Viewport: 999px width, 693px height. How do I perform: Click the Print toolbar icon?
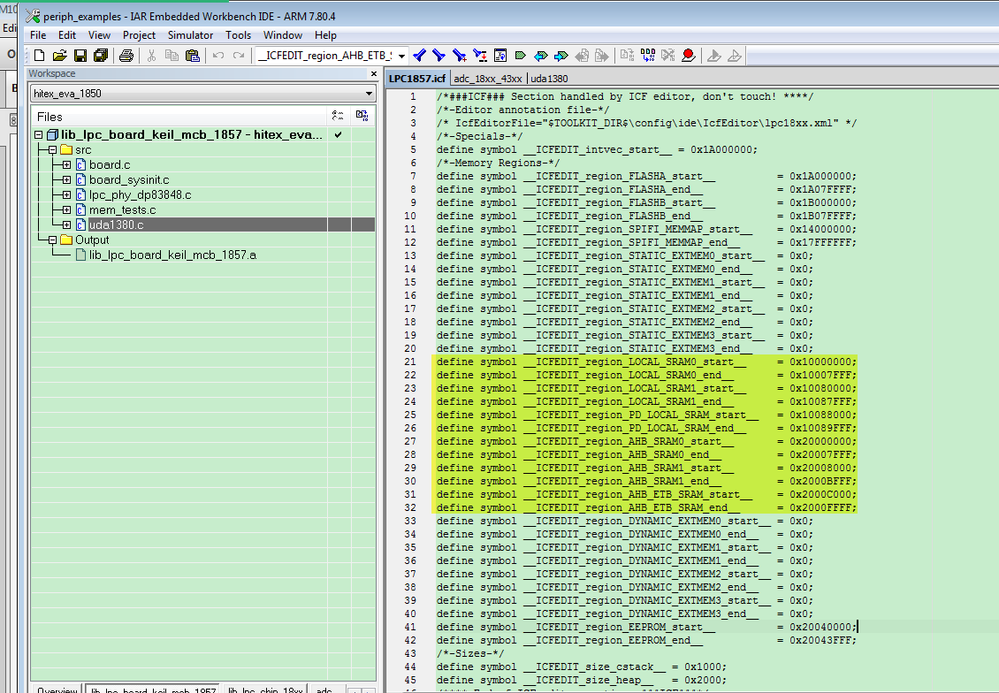coord(126,56)
